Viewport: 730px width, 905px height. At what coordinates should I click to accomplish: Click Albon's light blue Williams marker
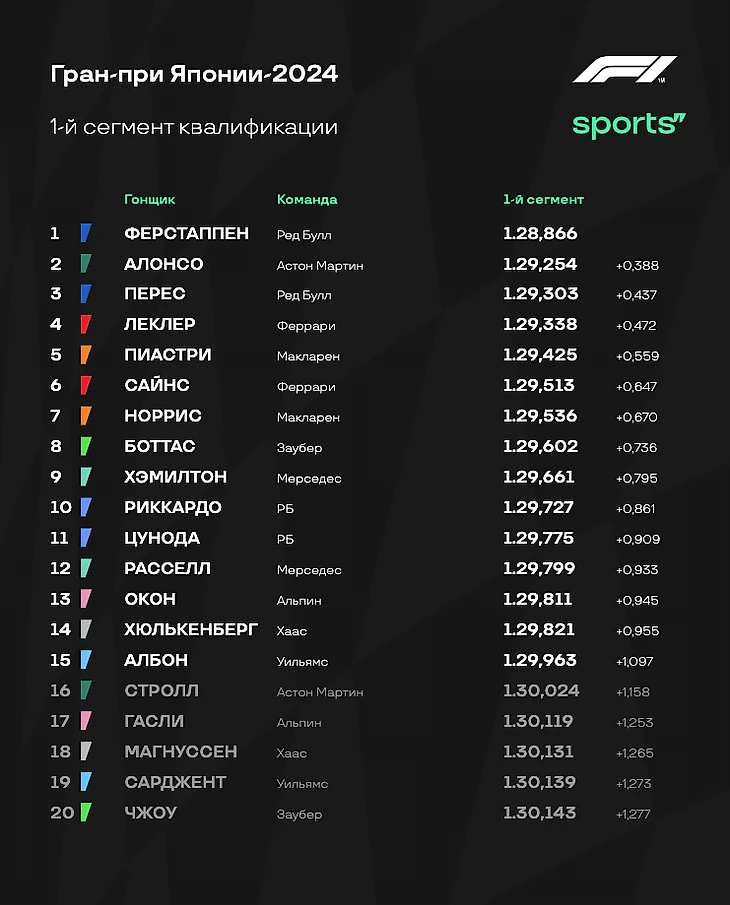tap(86, 660)
